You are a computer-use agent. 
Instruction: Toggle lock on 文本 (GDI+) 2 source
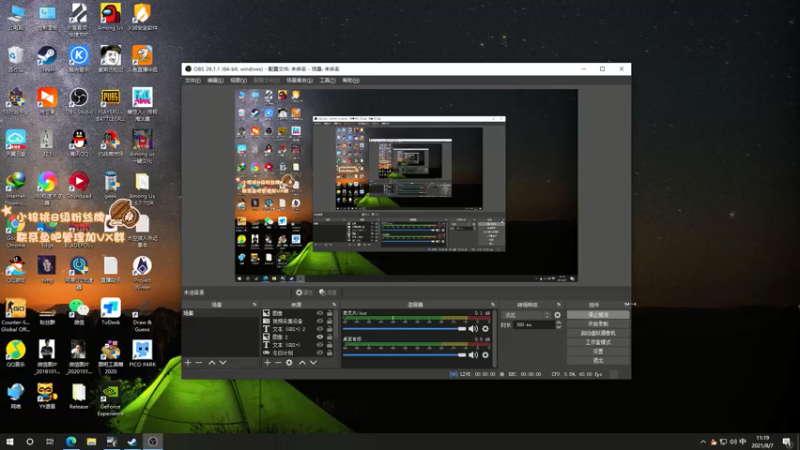point(330,329)
